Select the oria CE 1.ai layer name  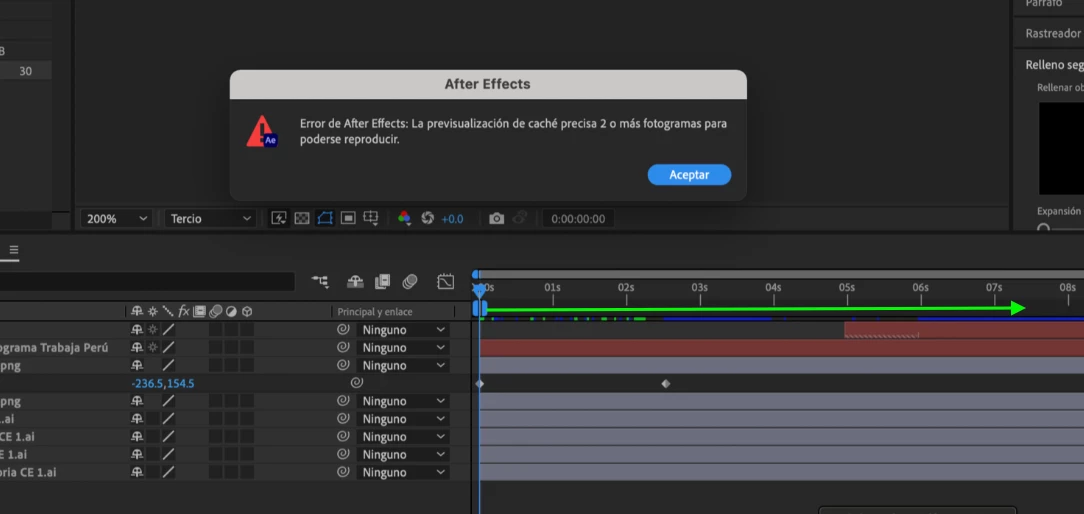[x=28, y=472]
